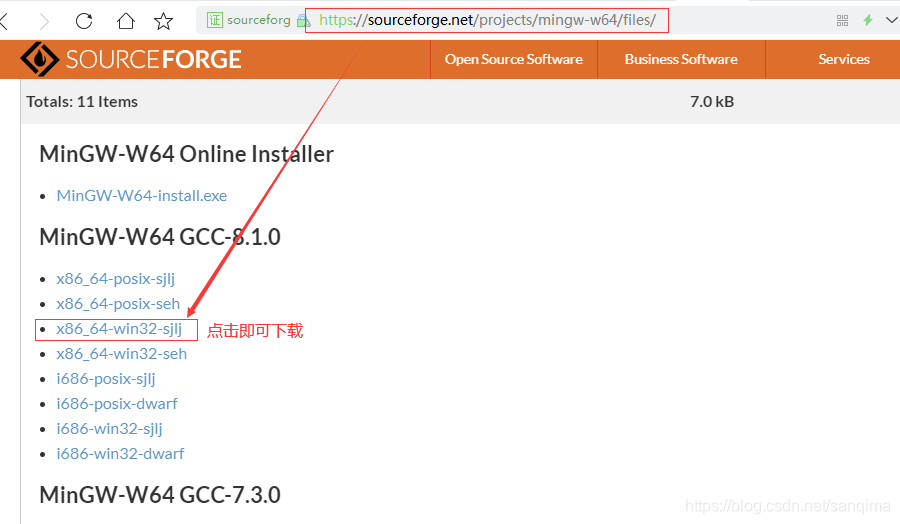Open the x86_64-win32-seh link
The width and height of the screenshot is (900, 524).
(122, 354)
